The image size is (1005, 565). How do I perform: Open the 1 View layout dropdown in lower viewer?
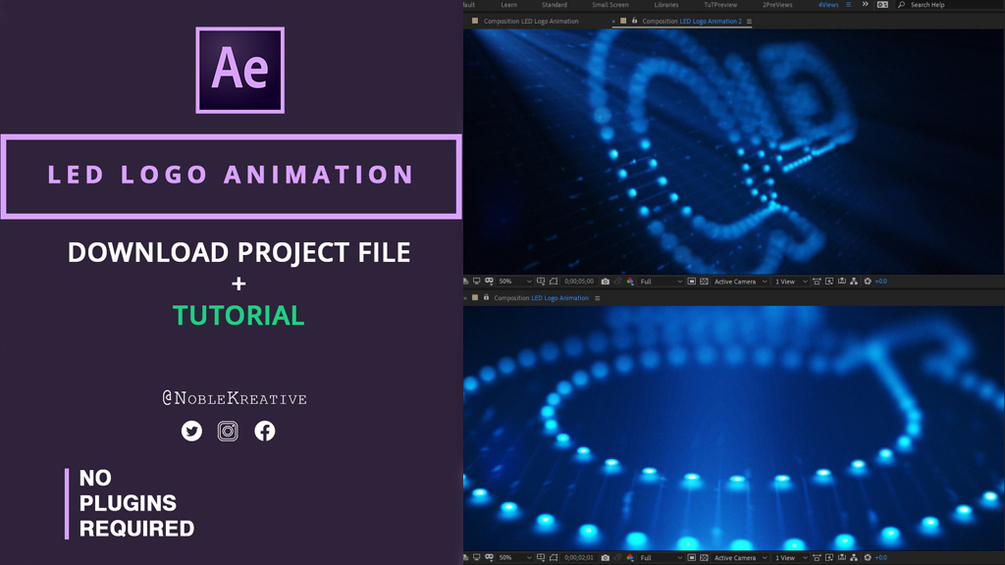(x=791, y=557)
